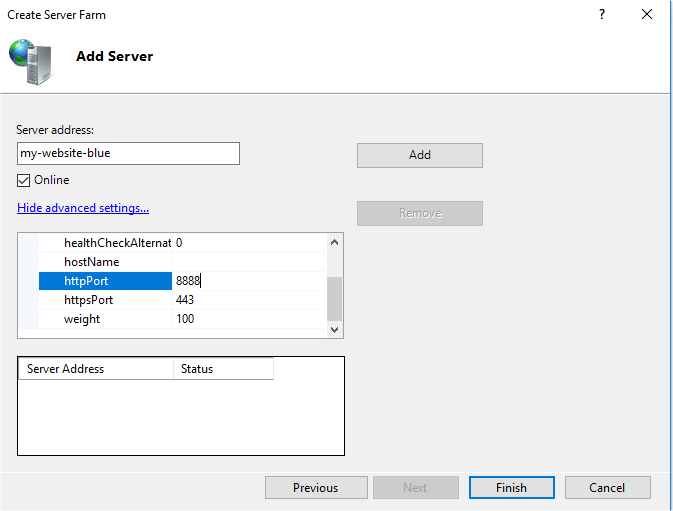Screen dimensions: 673x511
Task: Click the disabled Remove button
Action: click(420, 213)
